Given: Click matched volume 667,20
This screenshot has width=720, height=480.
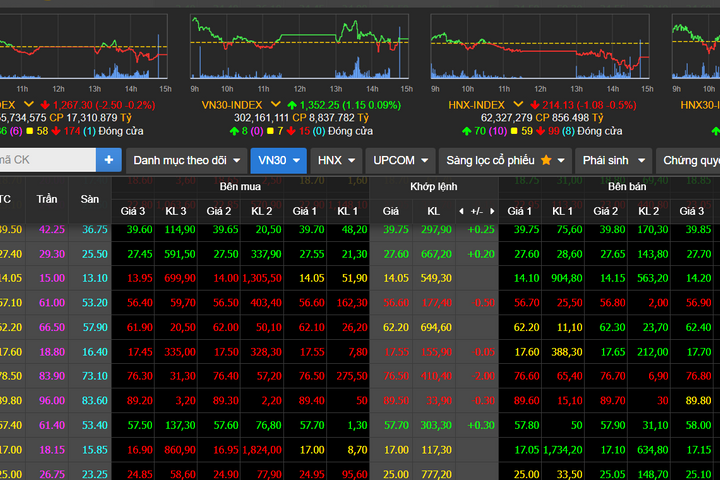Looking at the screenshot, I should point(436,254).
